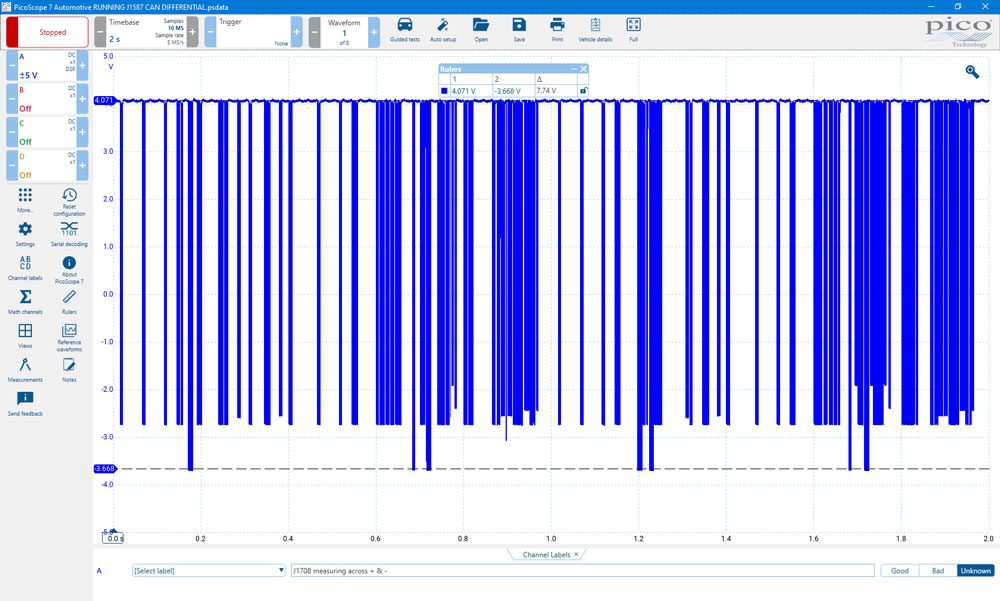This screenshot has width=1000, height=601.
Task: Open channel D Off options
Action: (47, 165)
